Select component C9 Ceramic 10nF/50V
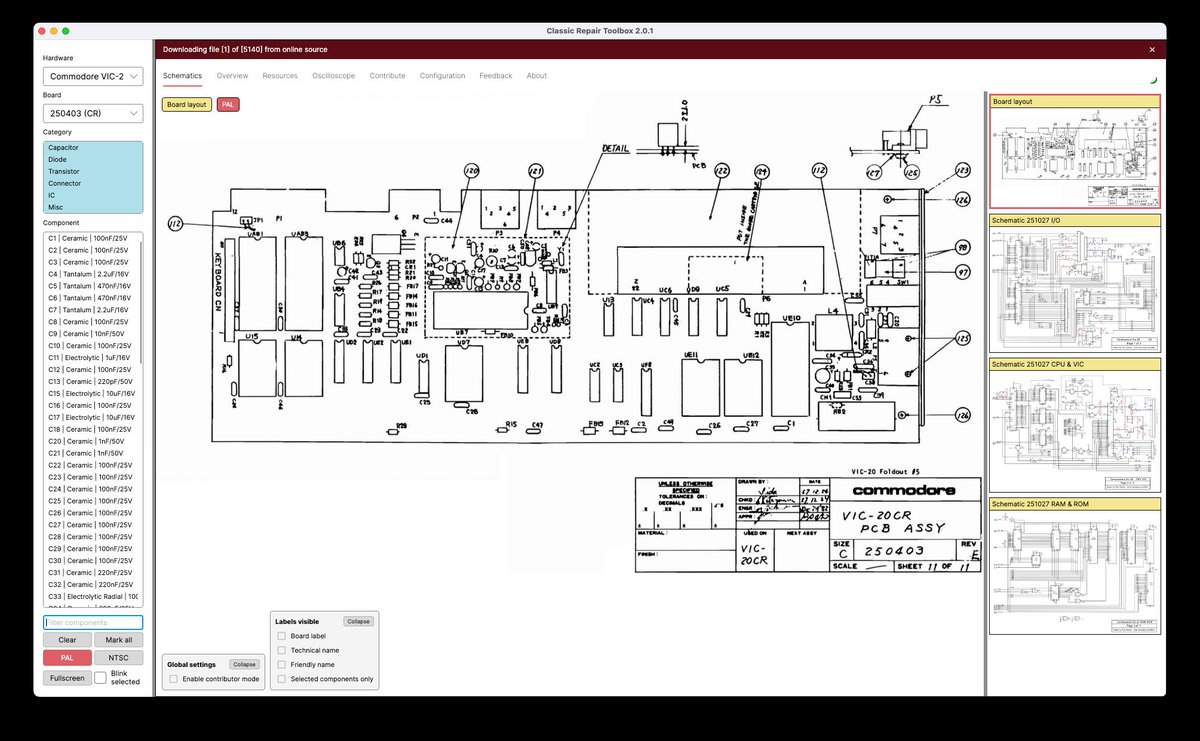Viewport: 1200px width, 741px height. [x=91, y=334]
